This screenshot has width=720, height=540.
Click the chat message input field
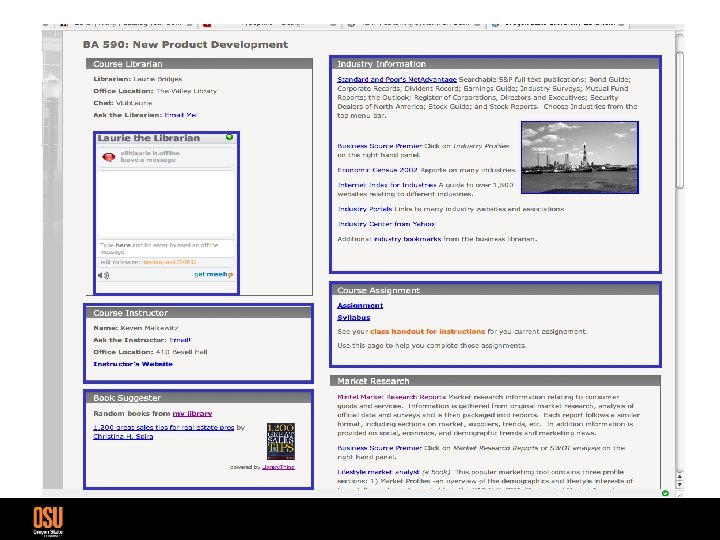click(x=166, y=248)
